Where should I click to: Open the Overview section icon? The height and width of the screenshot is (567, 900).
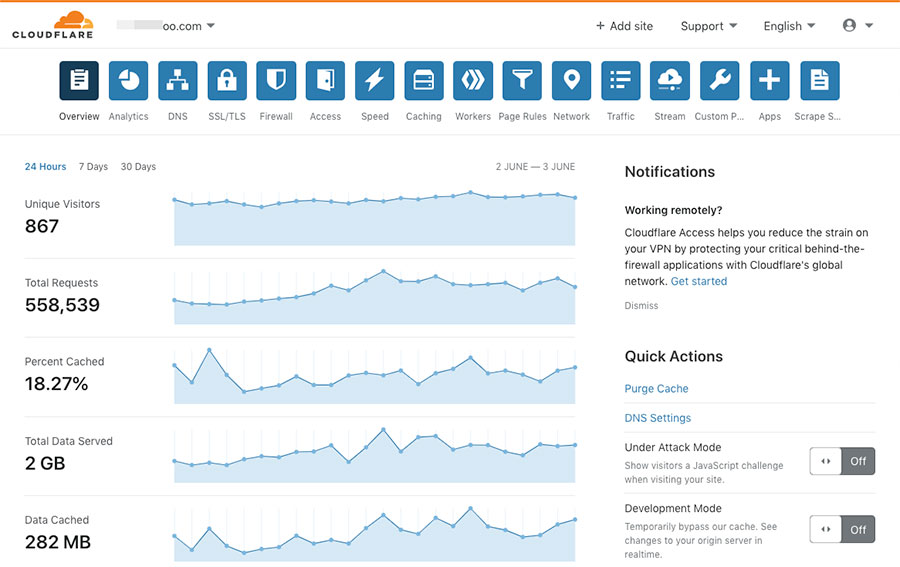[x=79, y=80]
